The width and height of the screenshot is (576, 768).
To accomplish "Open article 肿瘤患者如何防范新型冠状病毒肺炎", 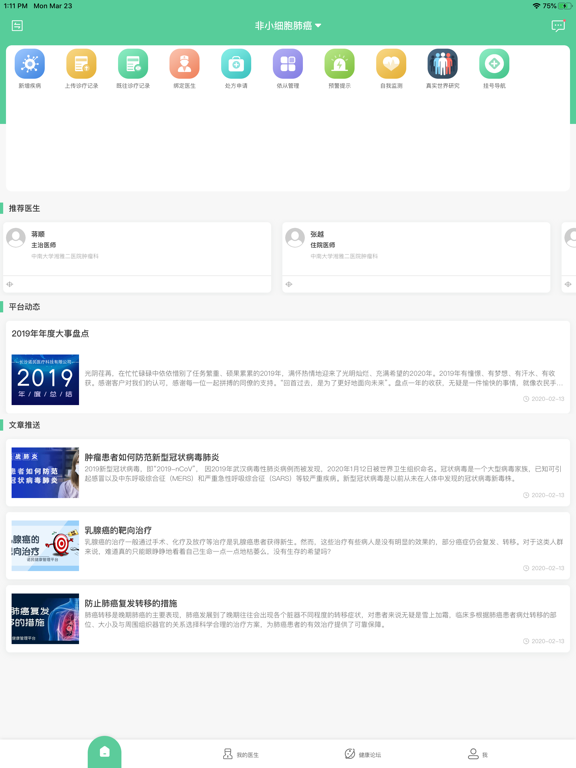I will (x=288, y=473).
